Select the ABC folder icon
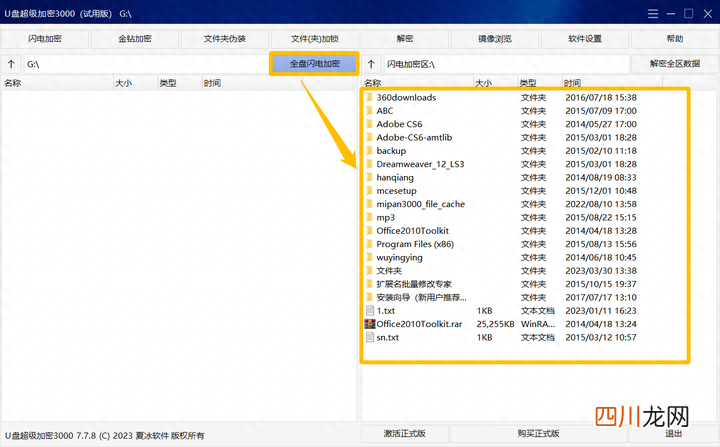Viewport: 720px width, 447px height. 370,111
